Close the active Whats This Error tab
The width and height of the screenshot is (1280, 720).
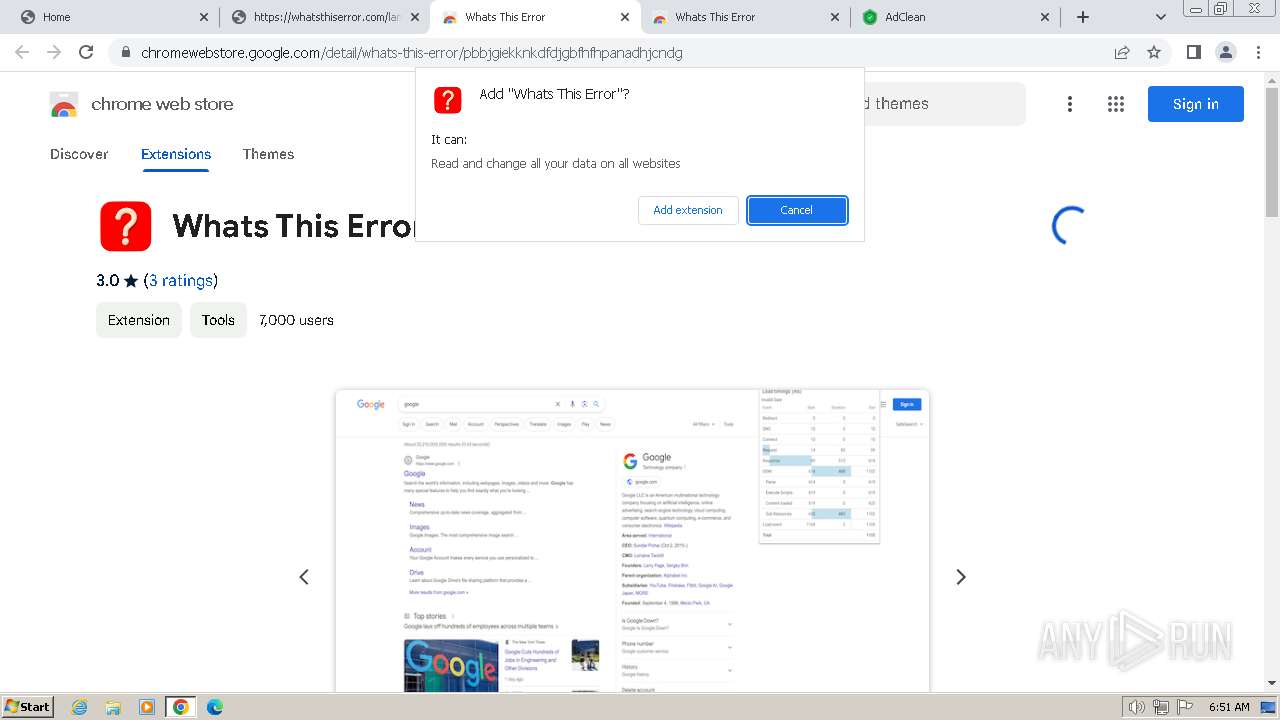pyautogui.click(x=625, y=17)
